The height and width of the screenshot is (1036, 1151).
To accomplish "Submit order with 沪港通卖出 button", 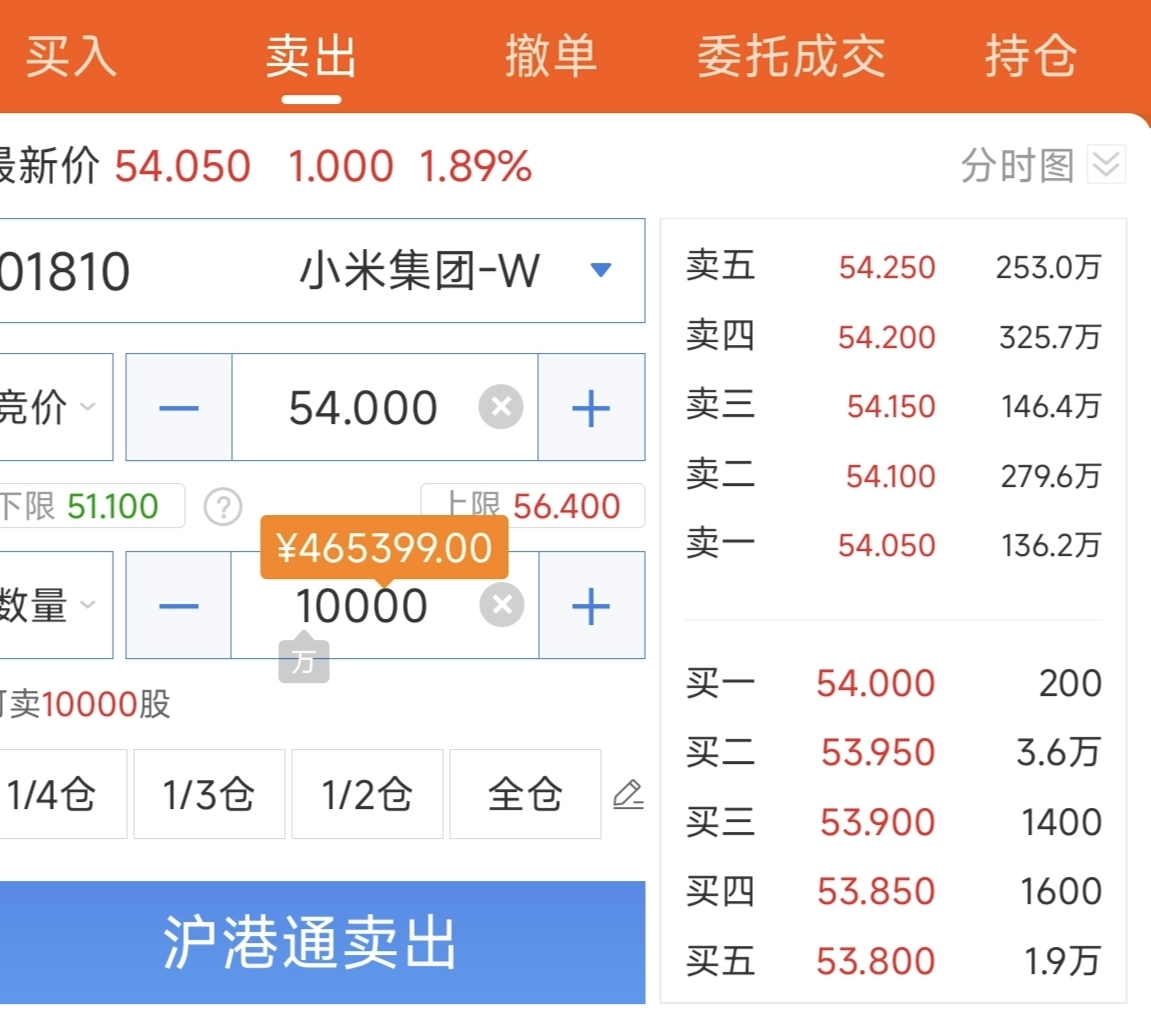I will (322, 942).
